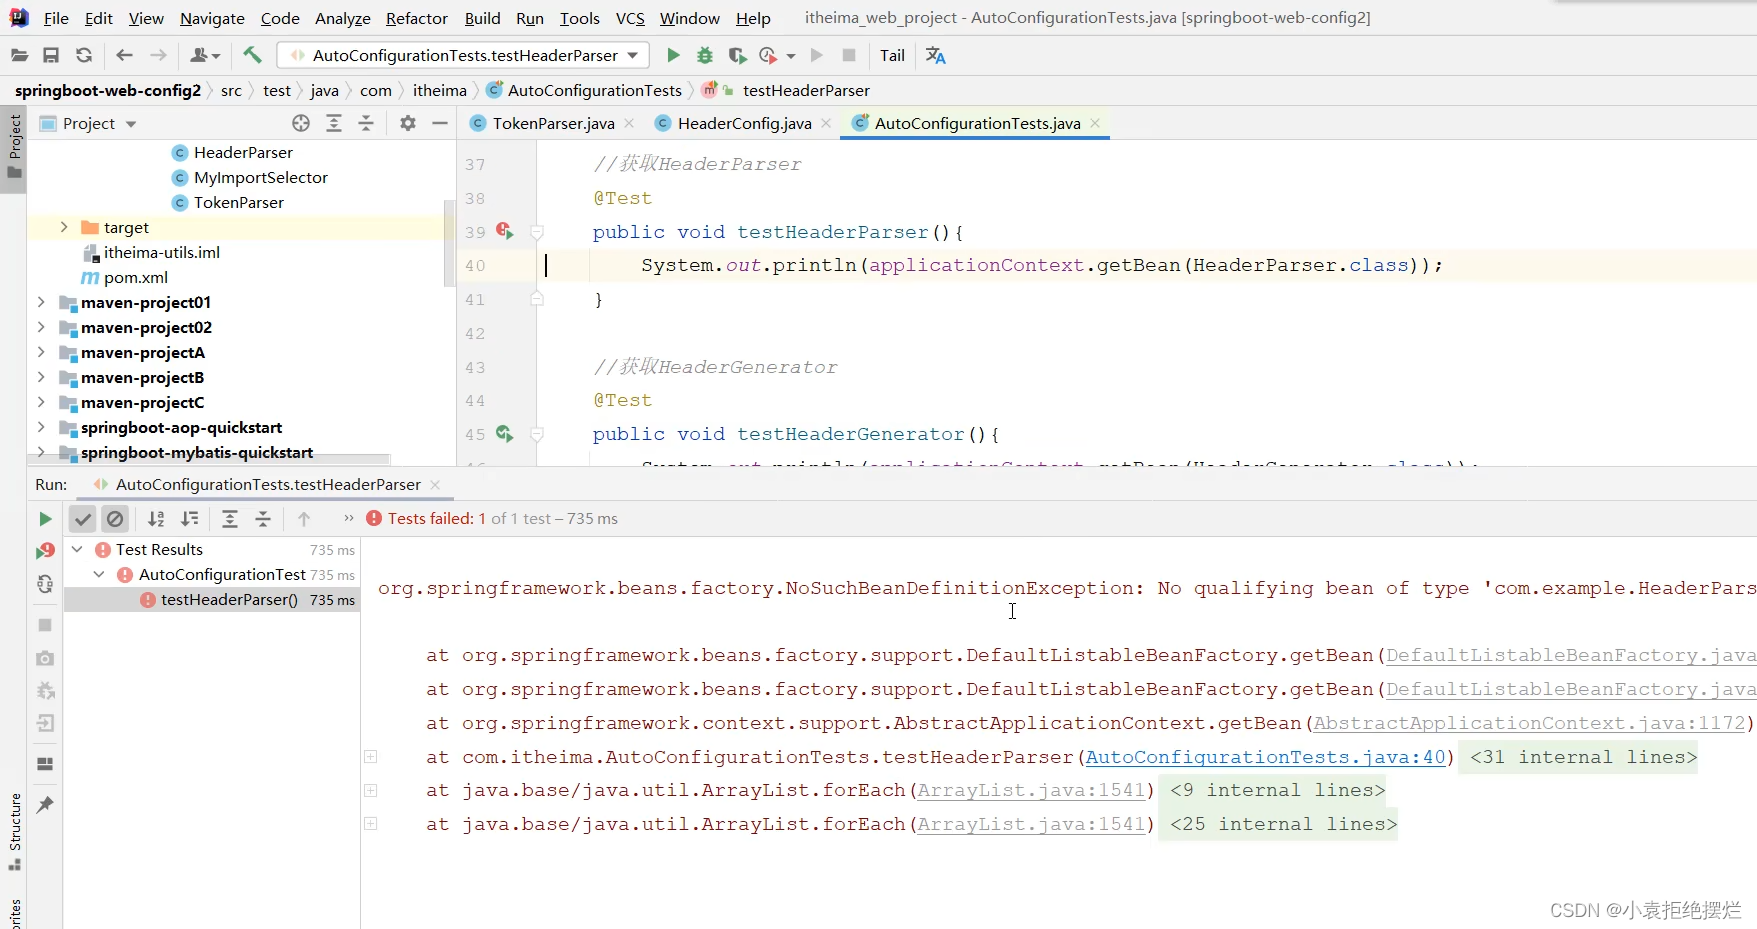Hide the Project panel with minus icon

coord(440,123)
